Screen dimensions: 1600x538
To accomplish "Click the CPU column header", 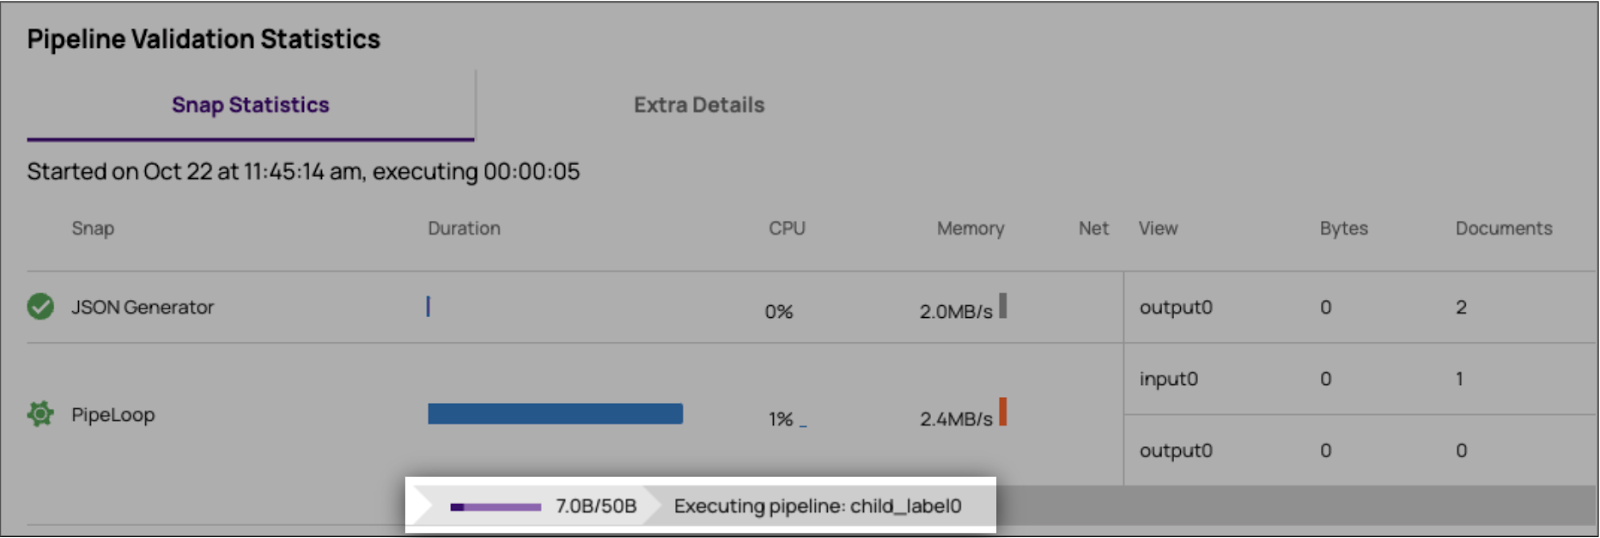I will [787, 228].
